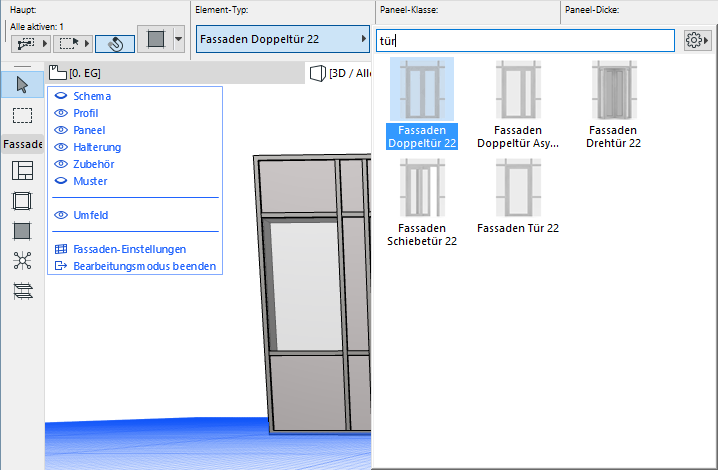The width and height of the screenshot is (718, 470).
Task: Select the Schema label in edit panel
Action: pyautogui.click(x=92, y=96)
